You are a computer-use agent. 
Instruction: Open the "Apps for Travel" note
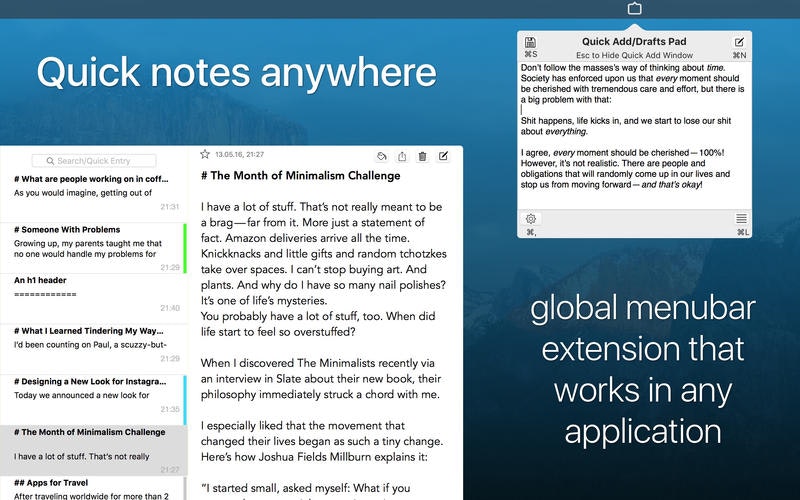coord(93,488)
